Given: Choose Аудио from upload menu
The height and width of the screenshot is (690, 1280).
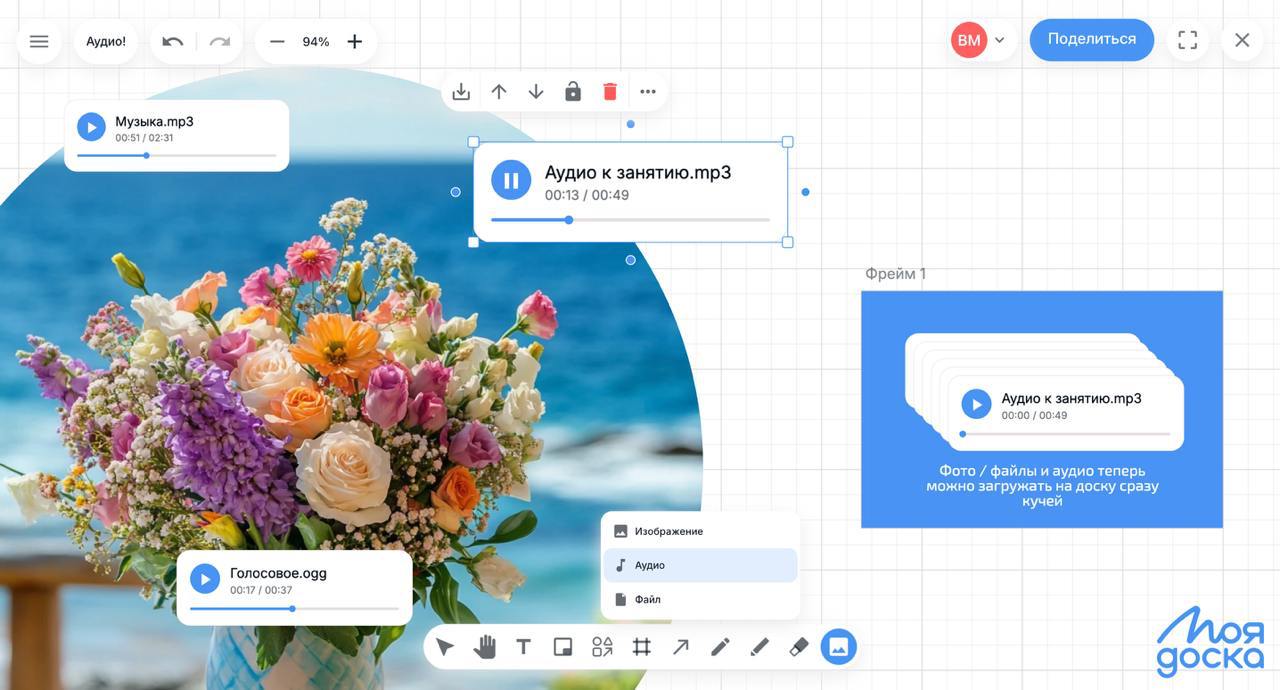Looking at the screenshot, I should click(700, 565).
